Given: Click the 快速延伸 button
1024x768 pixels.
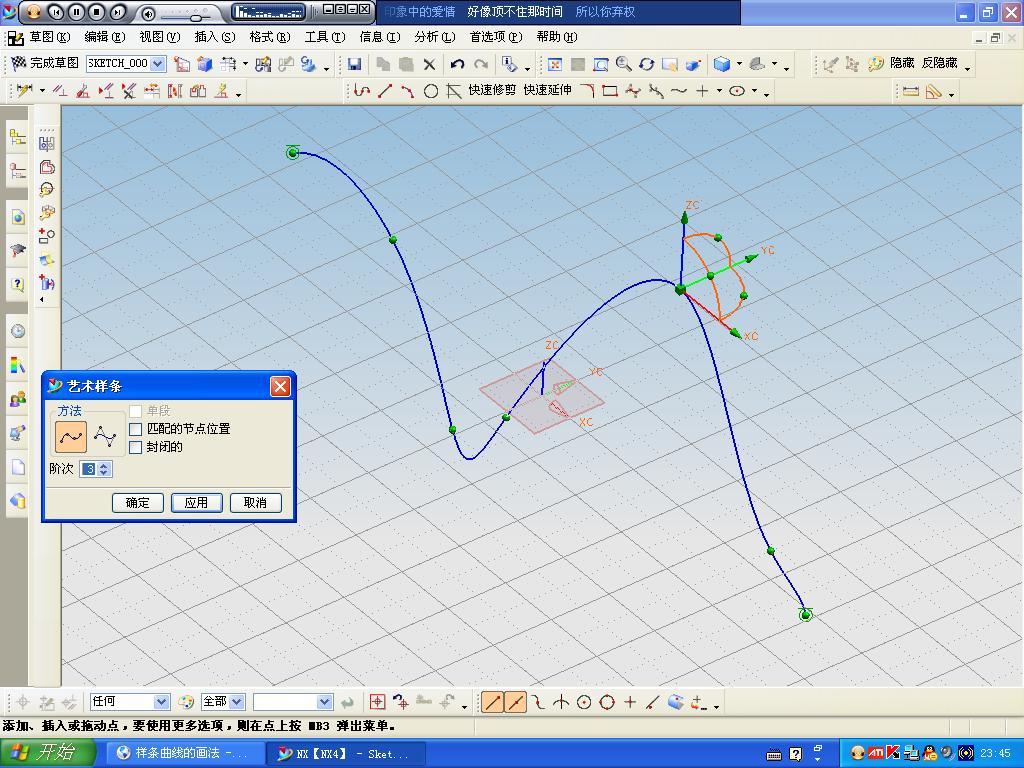Looking at the screenshot, I should (x=547, y=90).
